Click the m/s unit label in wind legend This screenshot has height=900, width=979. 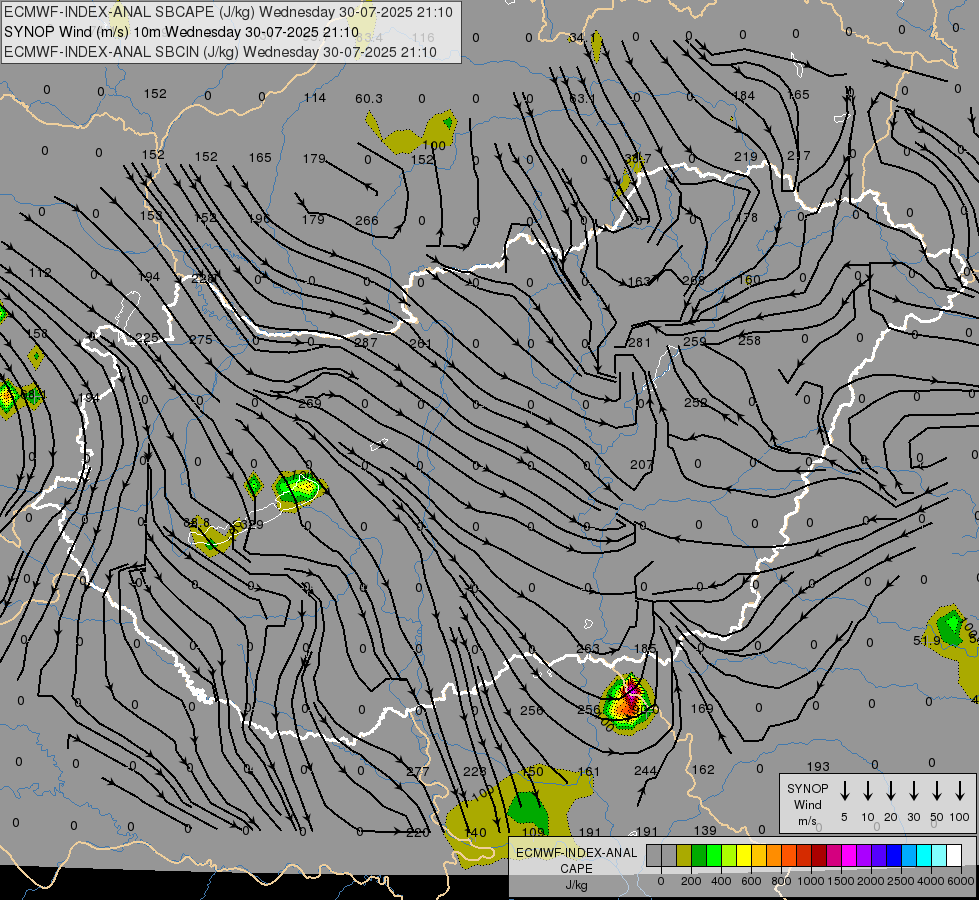(x=807, y=821)
